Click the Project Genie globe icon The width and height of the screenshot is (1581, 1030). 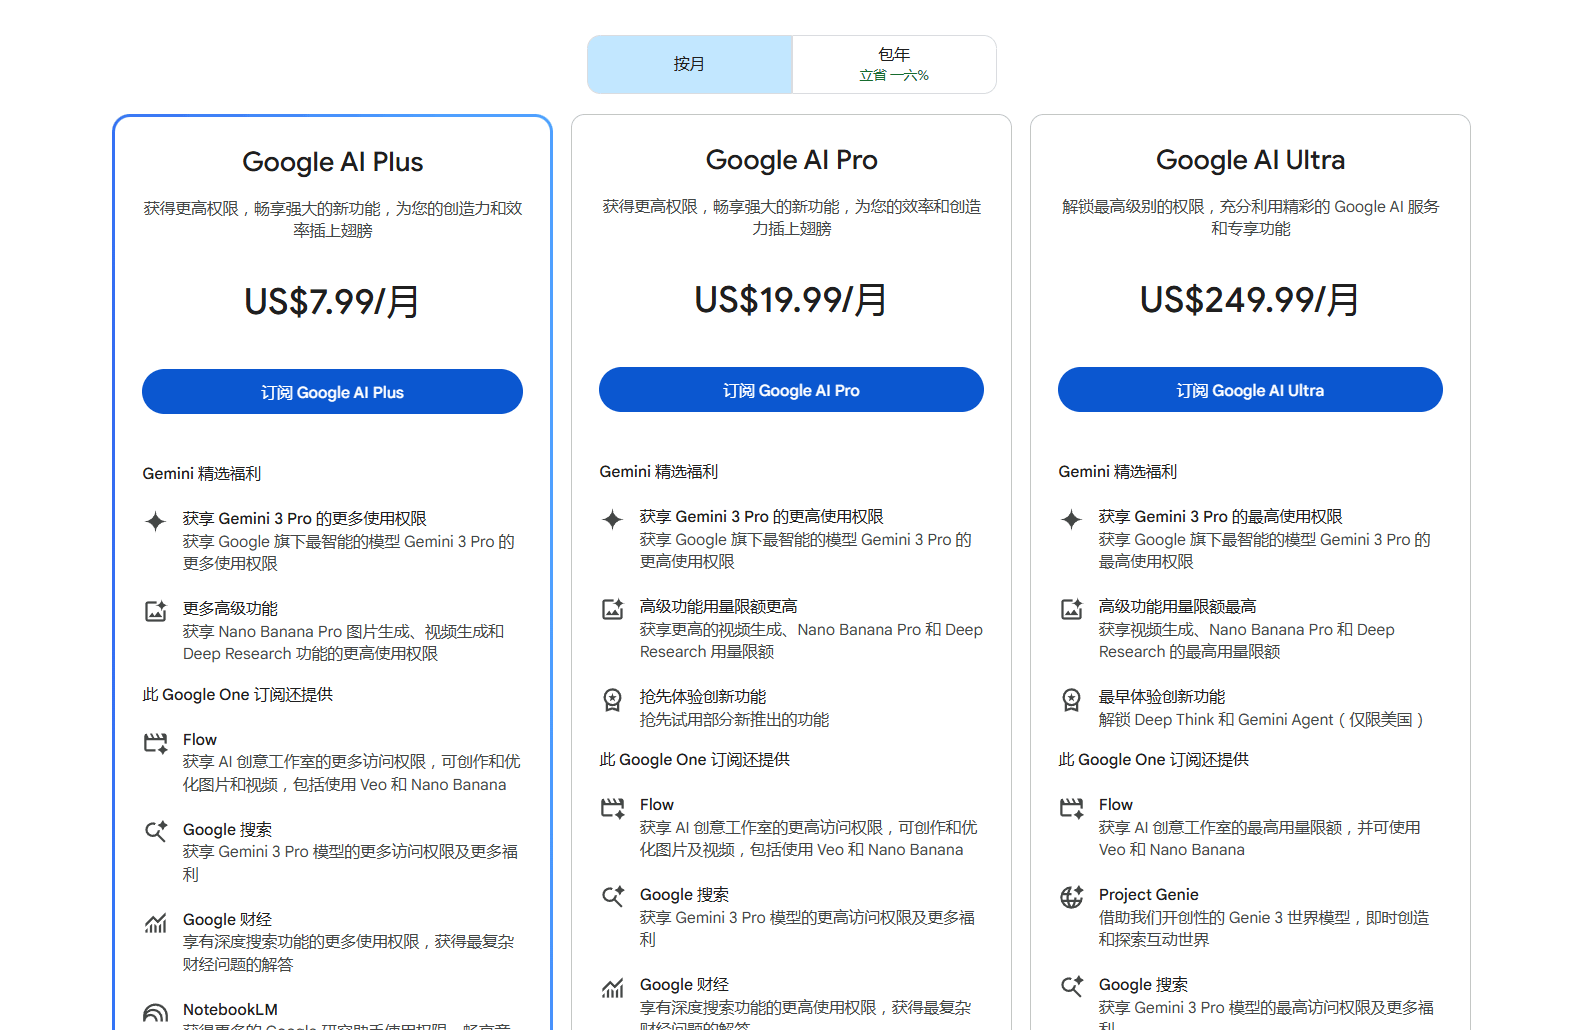(x=1071, y=897)
